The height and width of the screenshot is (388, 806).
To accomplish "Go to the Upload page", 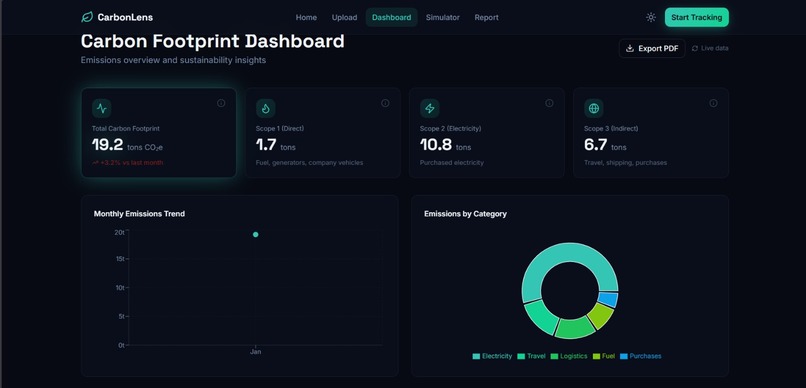I will 344,17.
